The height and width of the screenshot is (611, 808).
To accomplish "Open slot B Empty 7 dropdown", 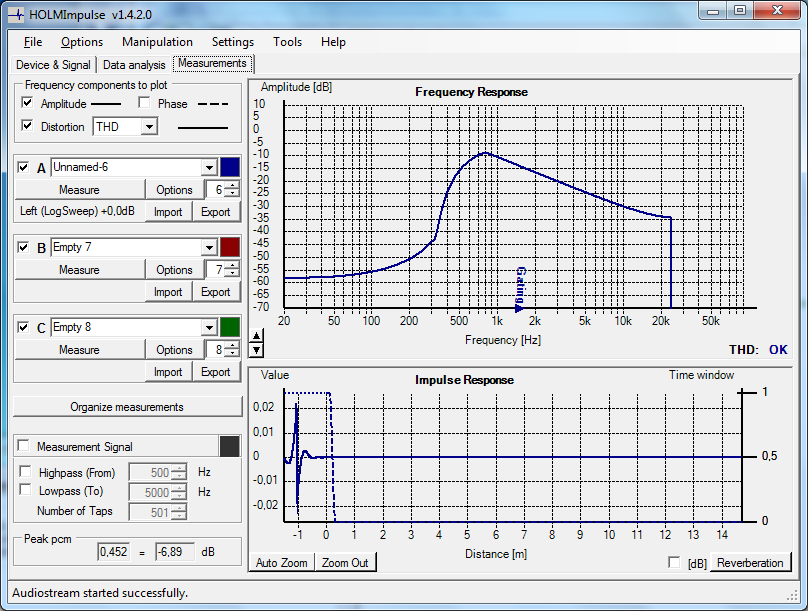I will (x=209, y=247).
